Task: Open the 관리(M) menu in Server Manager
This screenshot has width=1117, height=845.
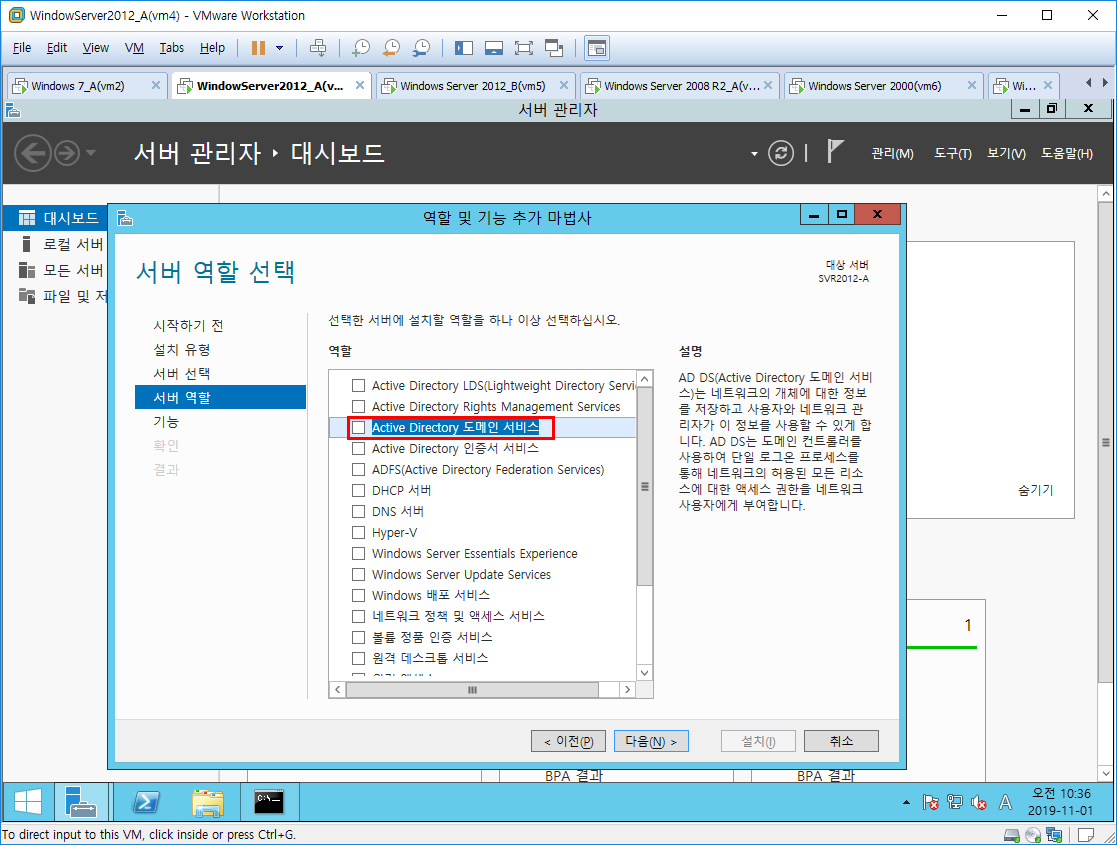Action: coord(893,153)
